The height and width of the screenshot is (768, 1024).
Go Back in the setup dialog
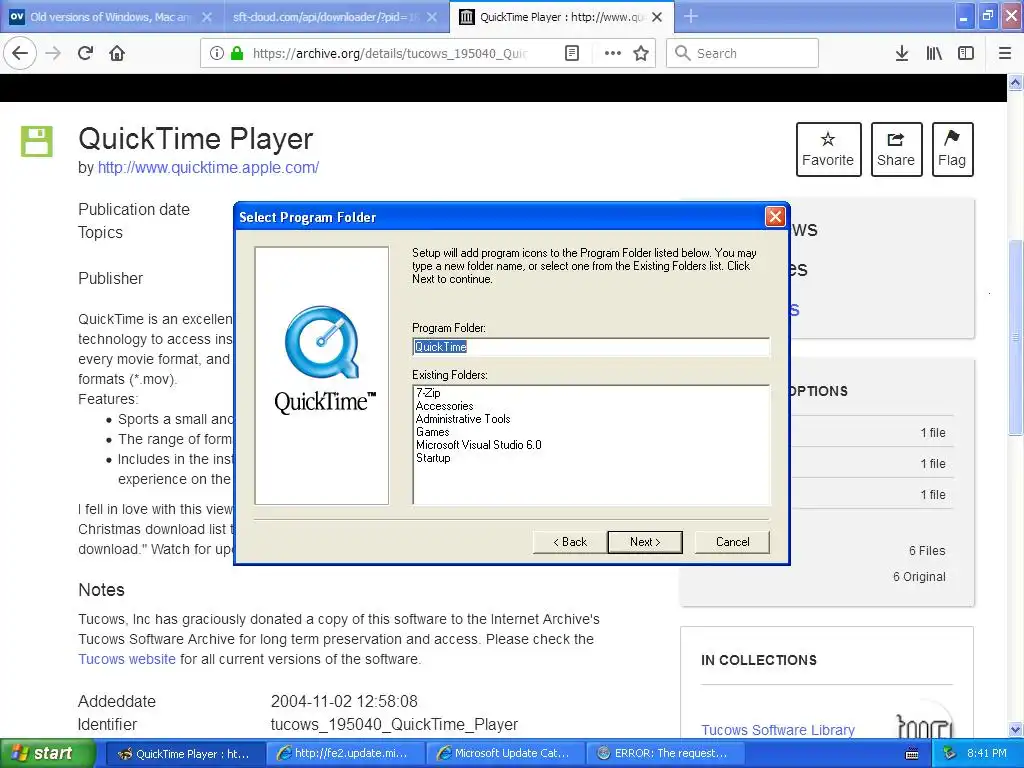pos(569,541)
